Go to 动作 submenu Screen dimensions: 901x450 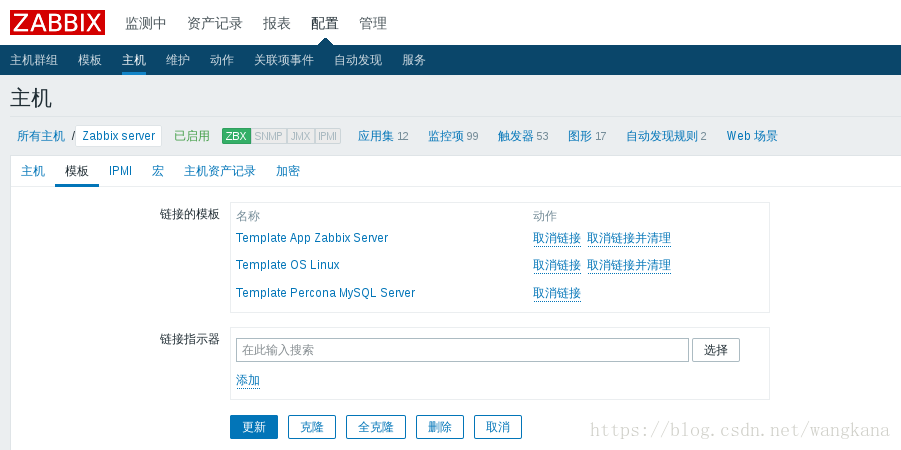[222, 60]
